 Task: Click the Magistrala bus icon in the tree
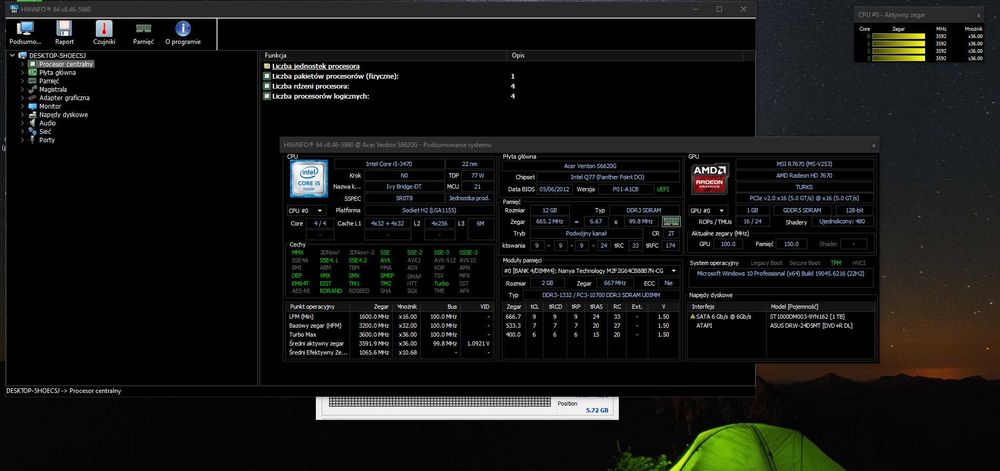pyautogui.click(x=33, y=89)
